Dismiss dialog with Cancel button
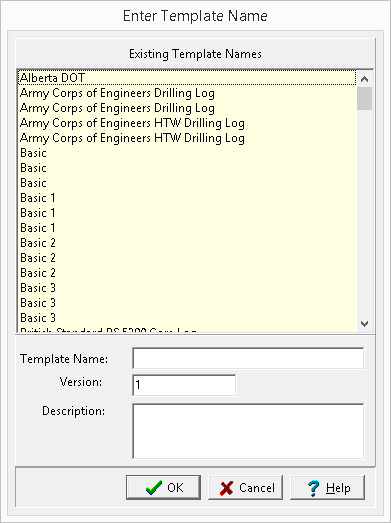 [246, 488]
